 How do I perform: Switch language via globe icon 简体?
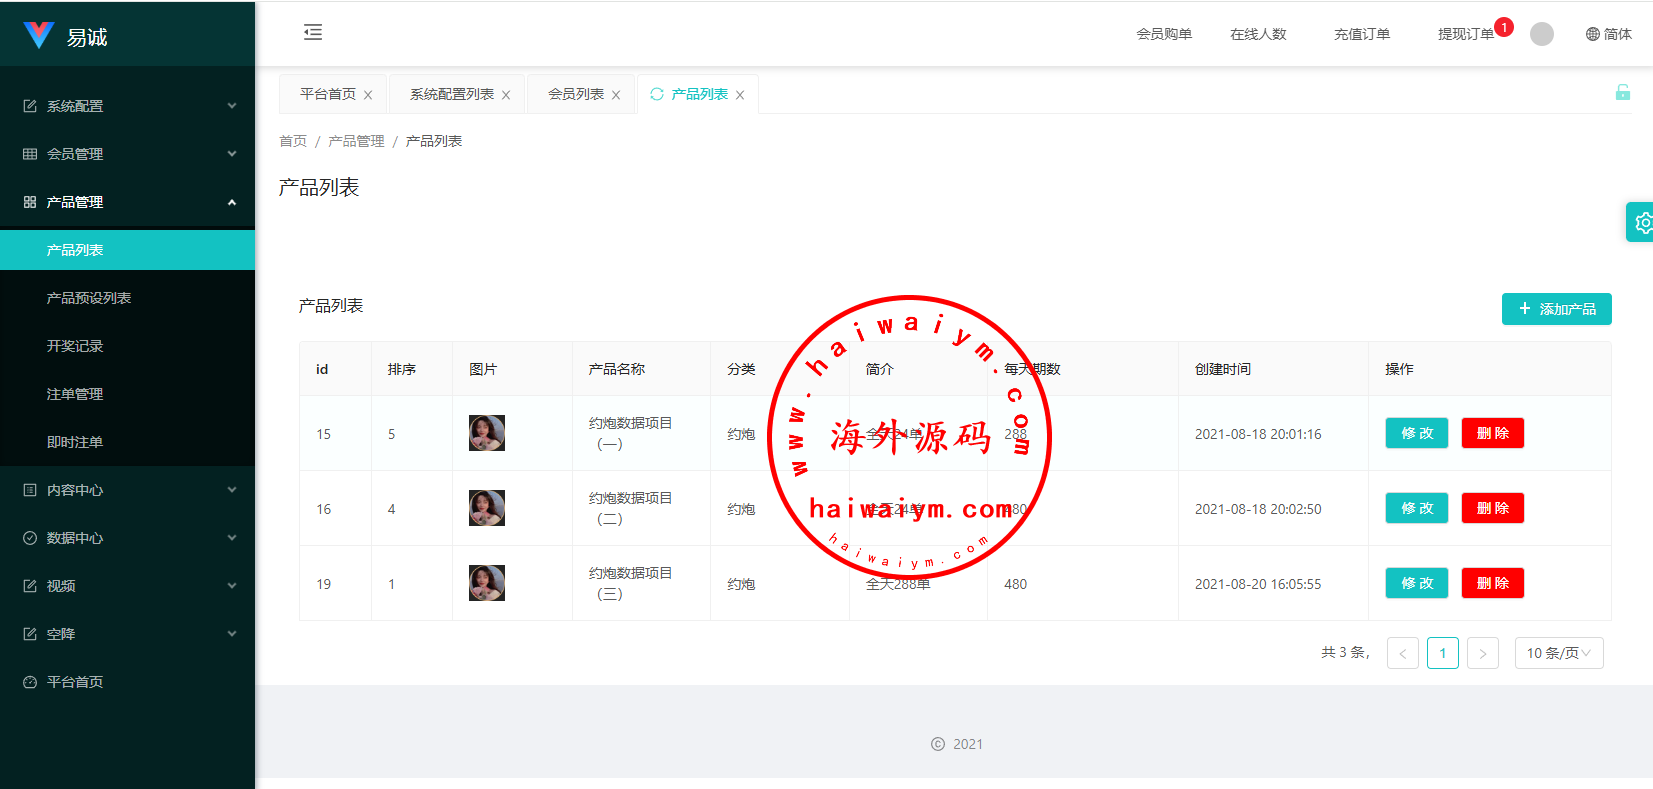[1608, 34]
